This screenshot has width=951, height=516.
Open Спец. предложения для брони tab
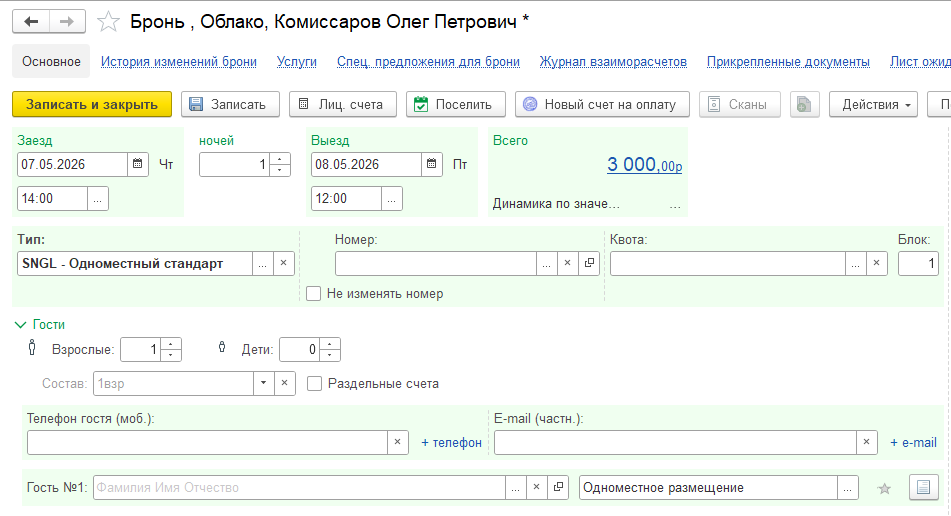(428, 62)
